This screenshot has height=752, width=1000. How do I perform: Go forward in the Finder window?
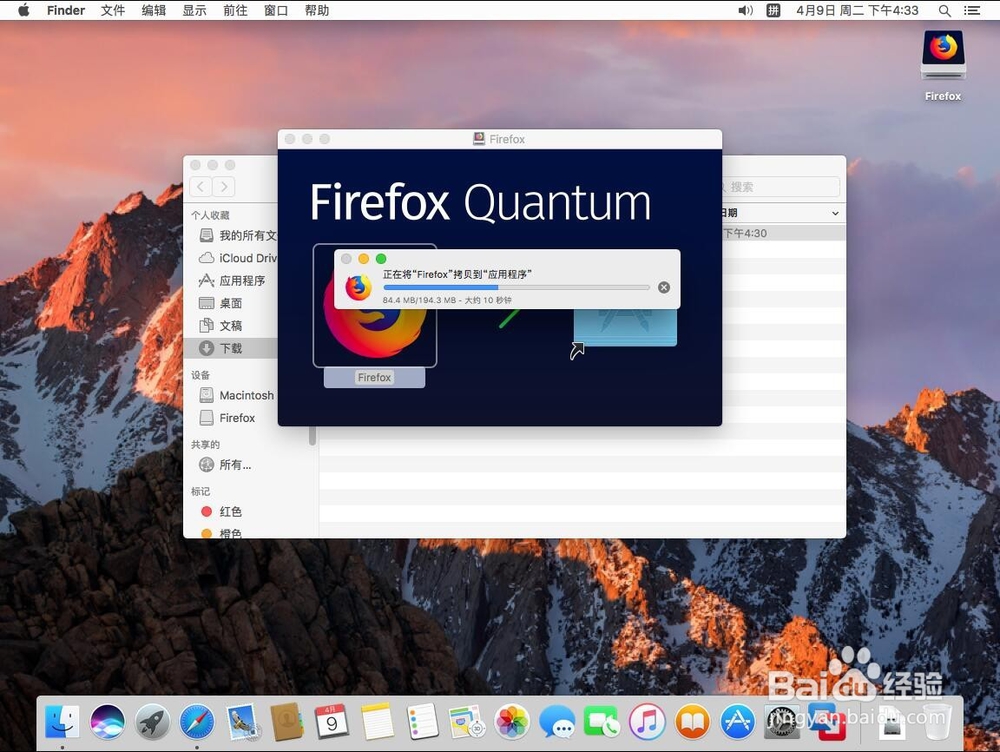224,186
